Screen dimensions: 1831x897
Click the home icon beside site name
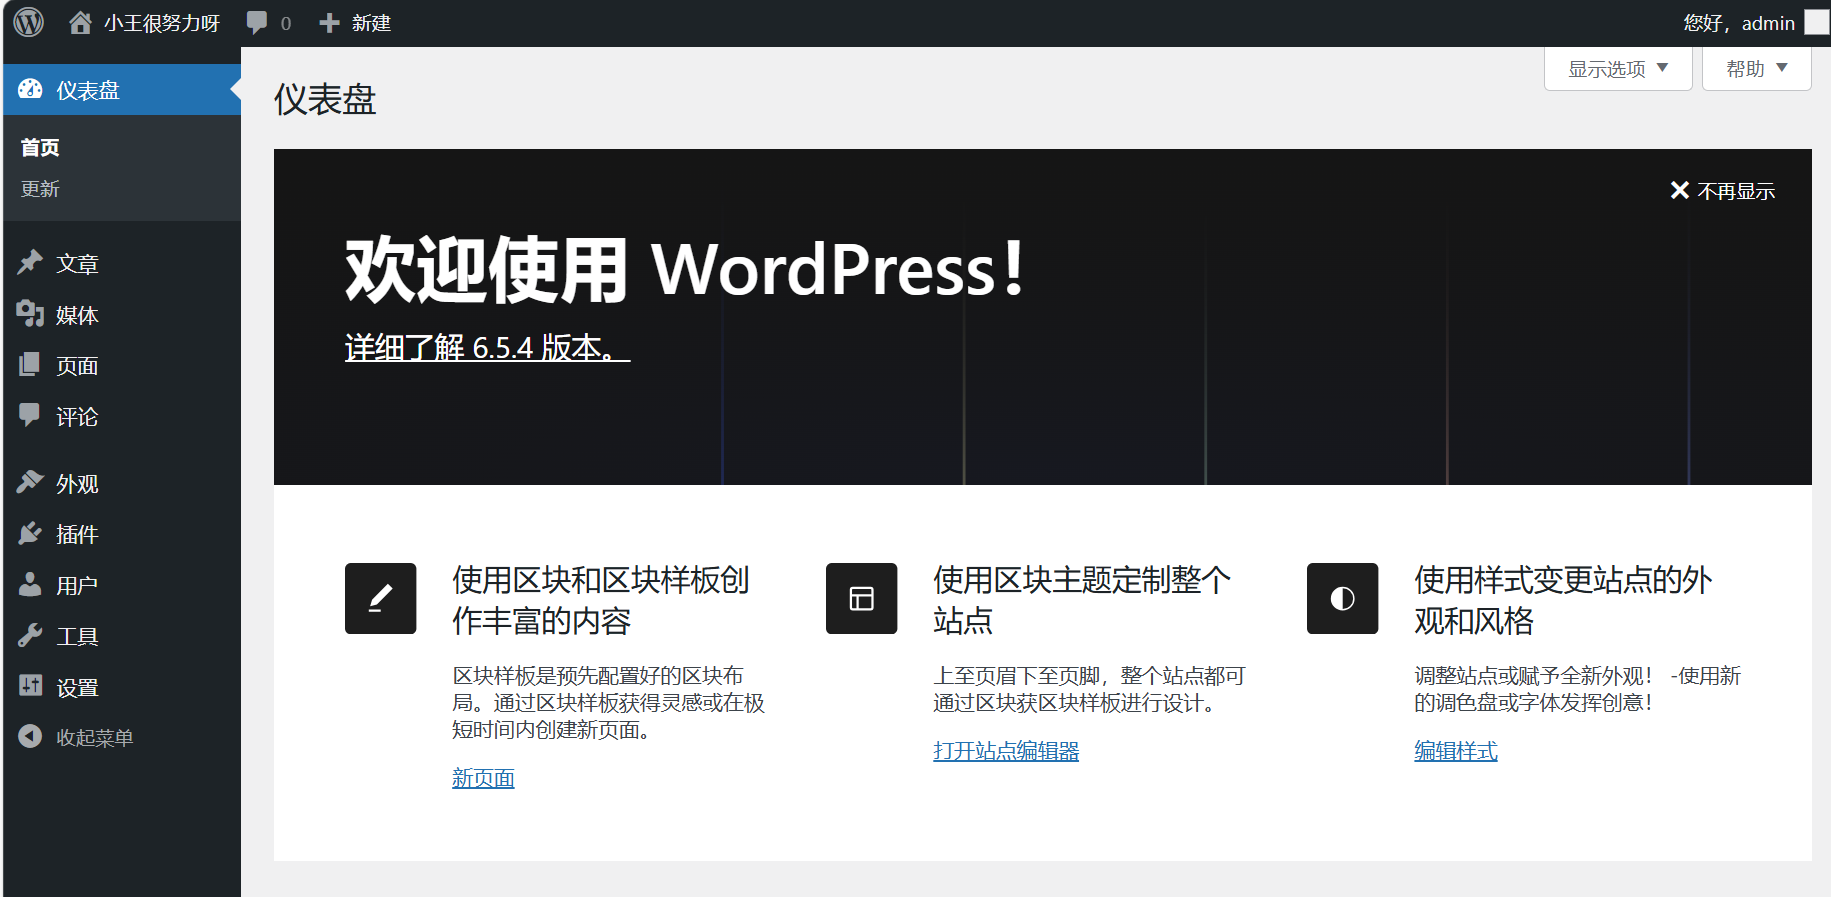(x=80, y=22)
